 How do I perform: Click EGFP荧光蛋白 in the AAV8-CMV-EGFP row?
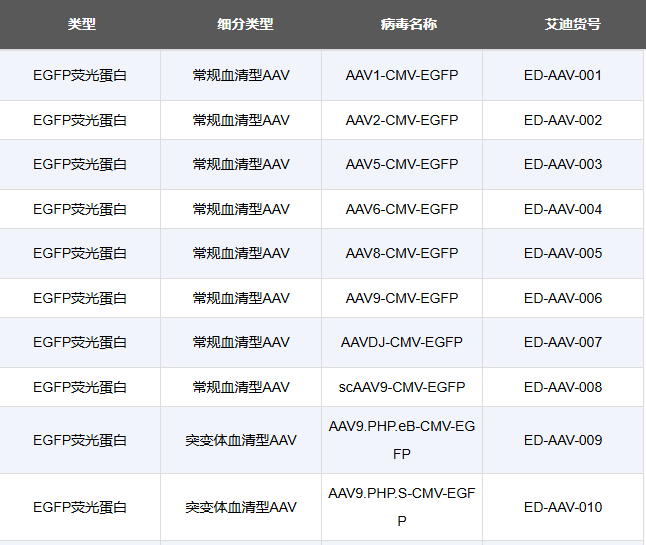[80, 253]
